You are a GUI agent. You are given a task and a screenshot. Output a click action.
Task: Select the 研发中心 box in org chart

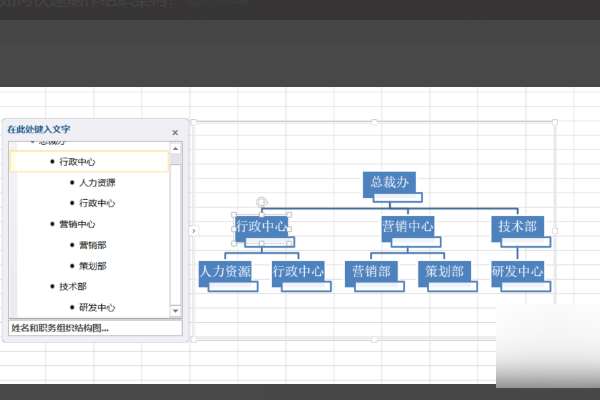517,271
